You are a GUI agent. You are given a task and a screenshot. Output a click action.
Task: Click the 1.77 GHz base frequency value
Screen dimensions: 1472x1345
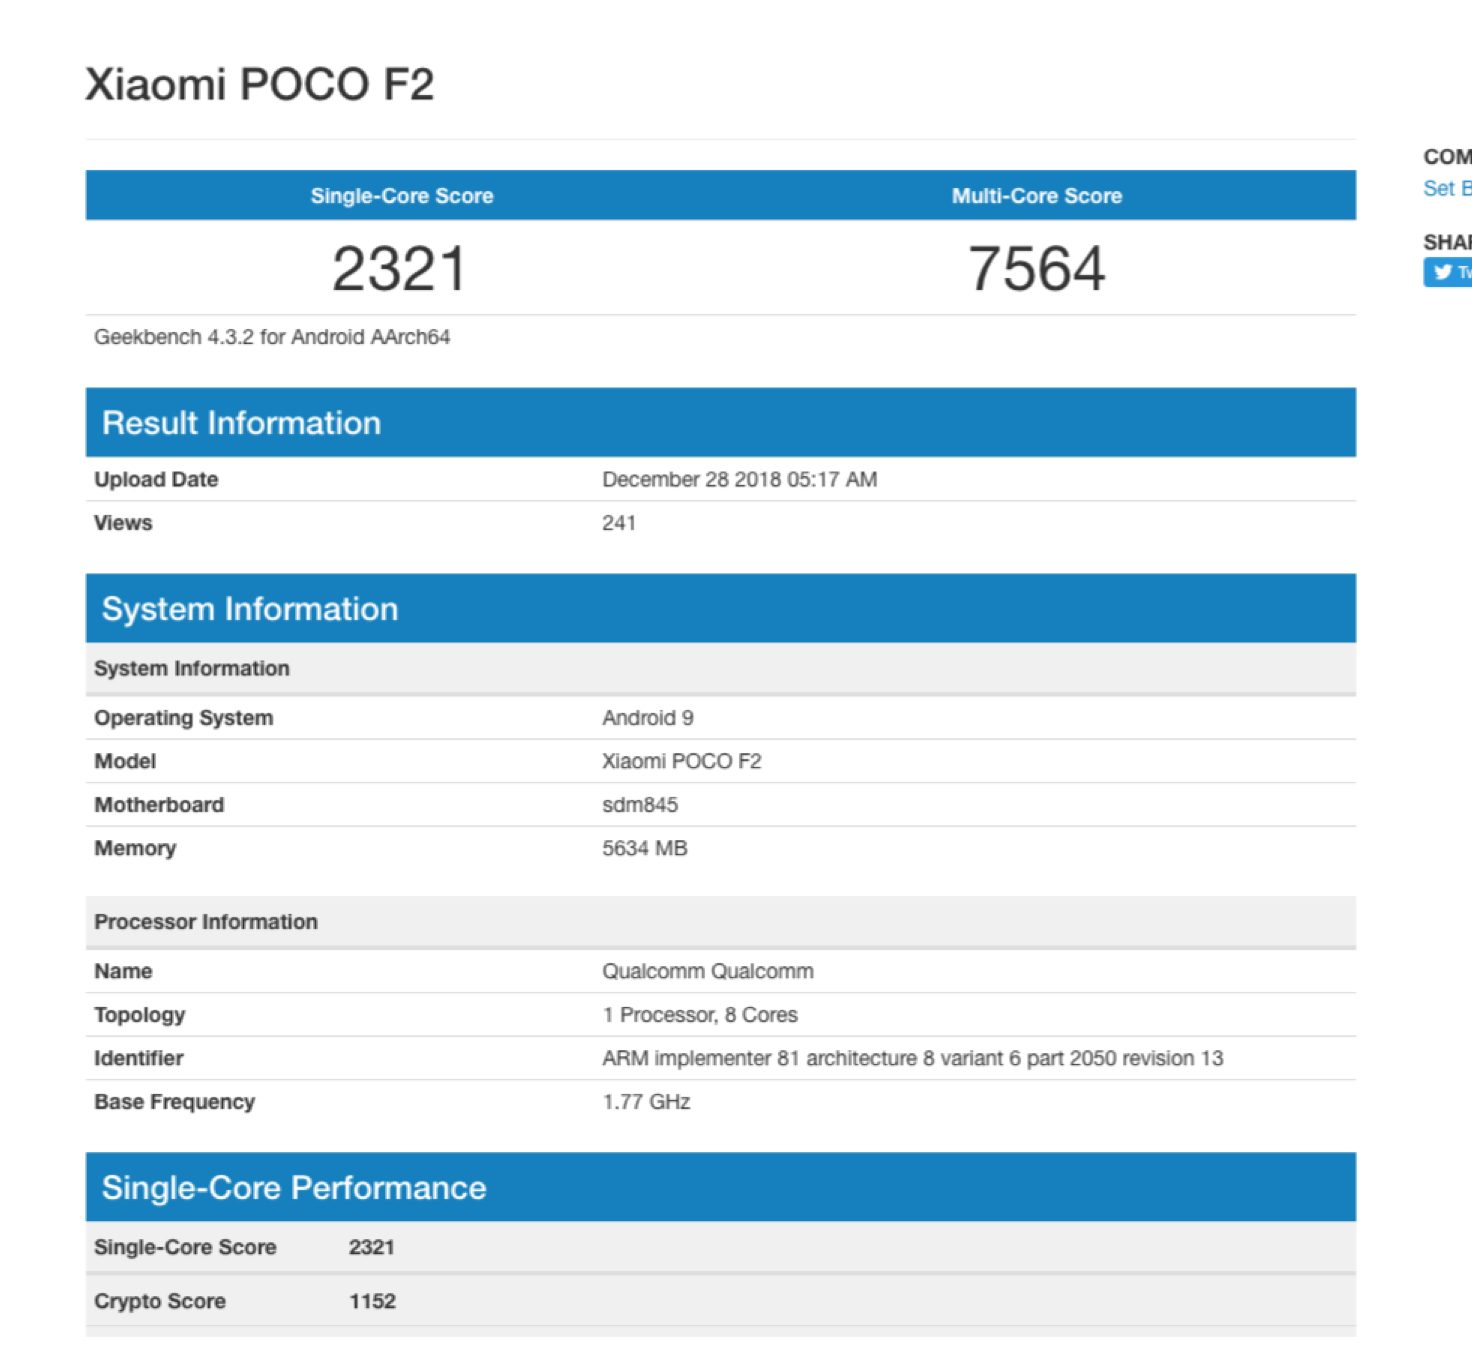(x=646, y=1102)
